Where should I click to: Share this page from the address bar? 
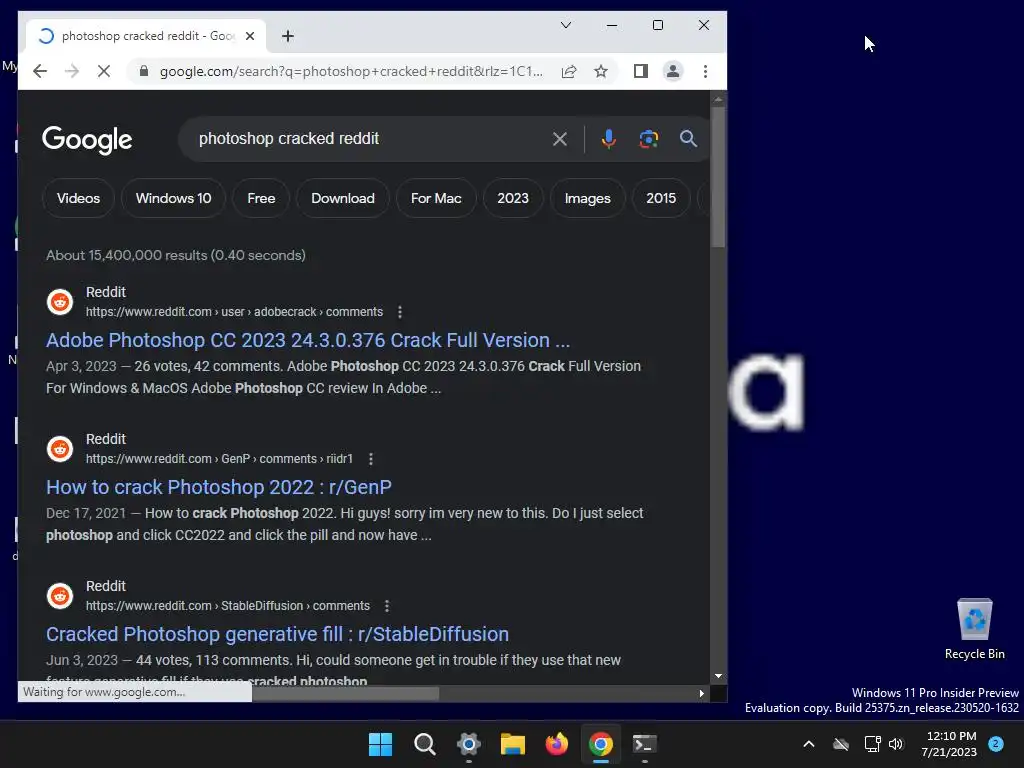569,71
